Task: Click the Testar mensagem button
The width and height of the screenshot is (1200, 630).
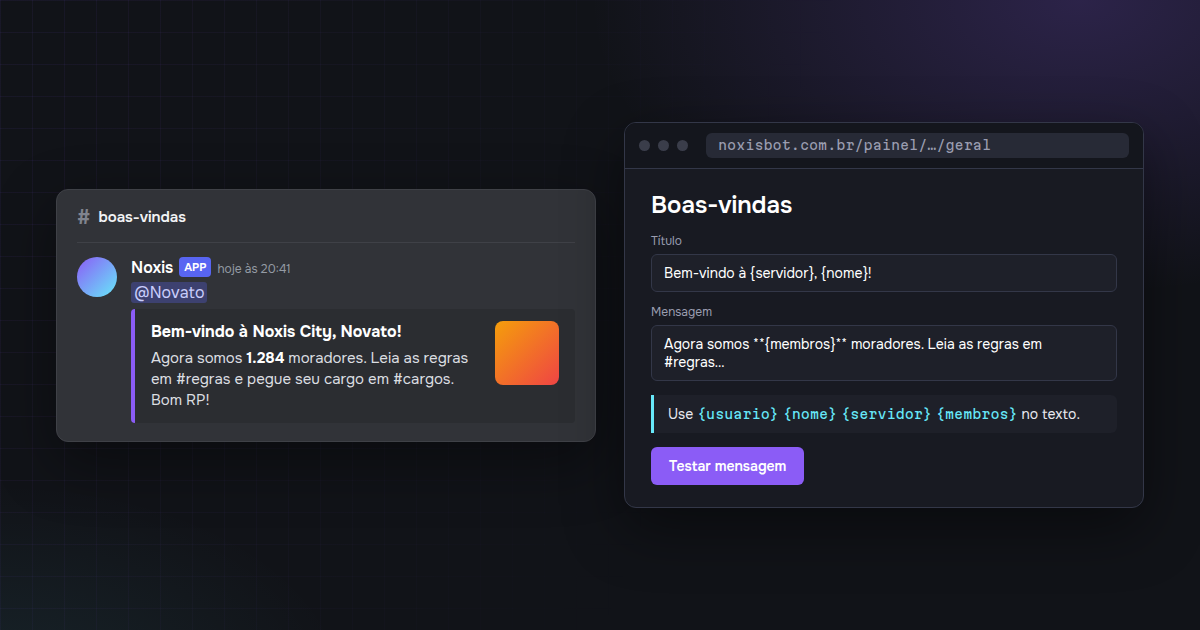Action: point(727,466)
